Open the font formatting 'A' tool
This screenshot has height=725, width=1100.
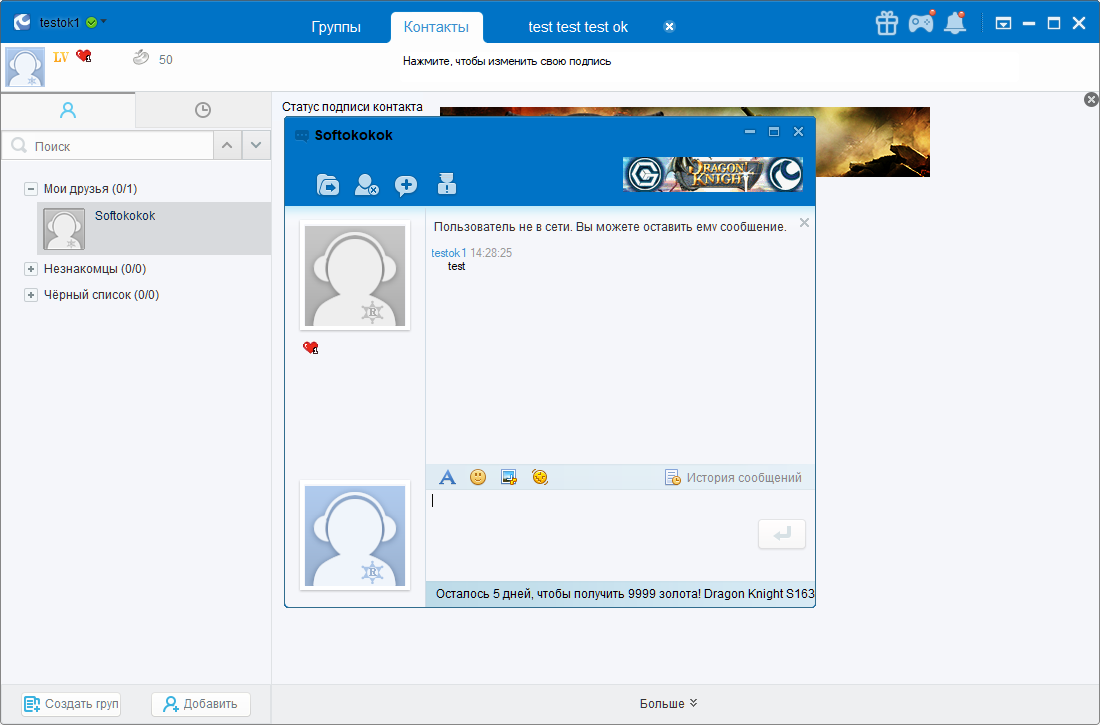tap(447, 478)
